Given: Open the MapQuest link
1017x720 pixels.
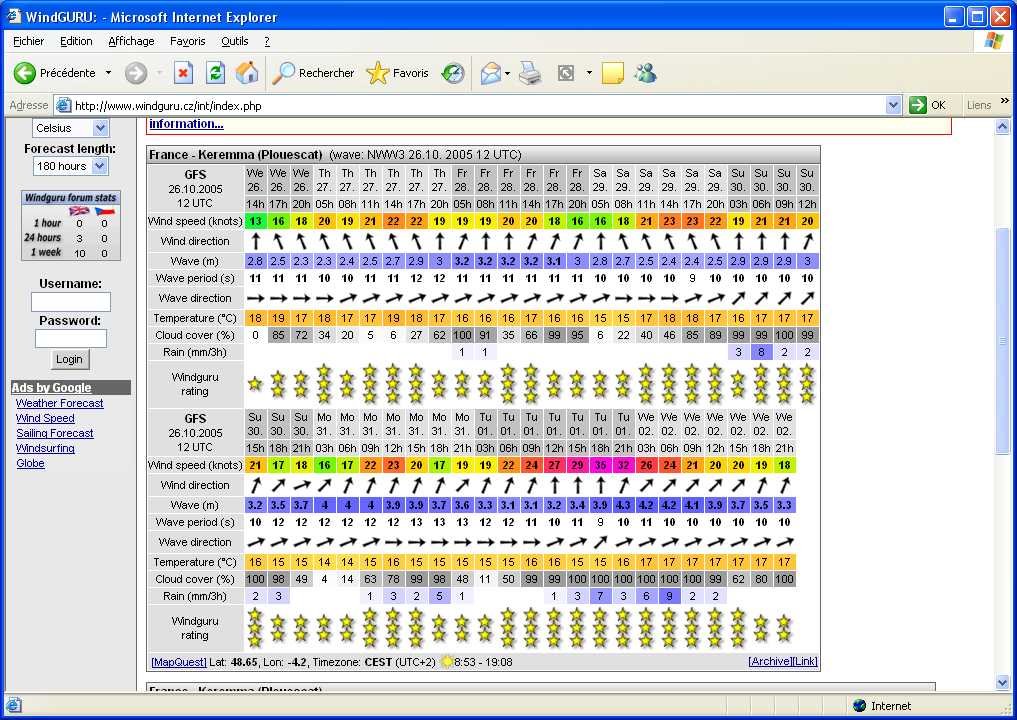Looking at the screenshot, I should coord(179,662).
